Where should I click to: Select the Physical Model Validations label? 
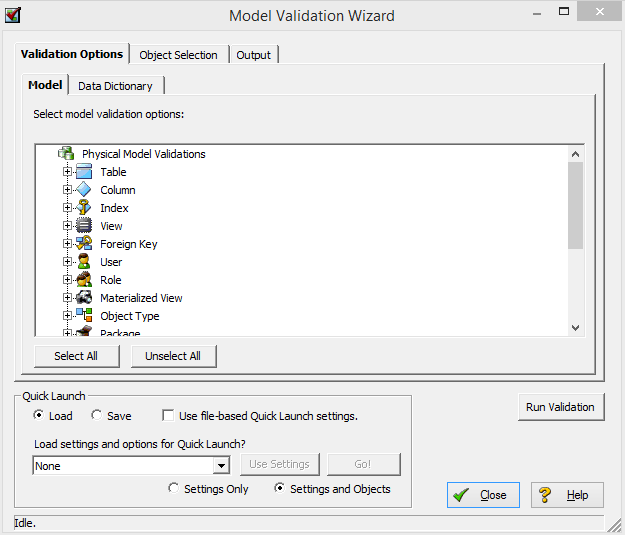click(143, 154)
